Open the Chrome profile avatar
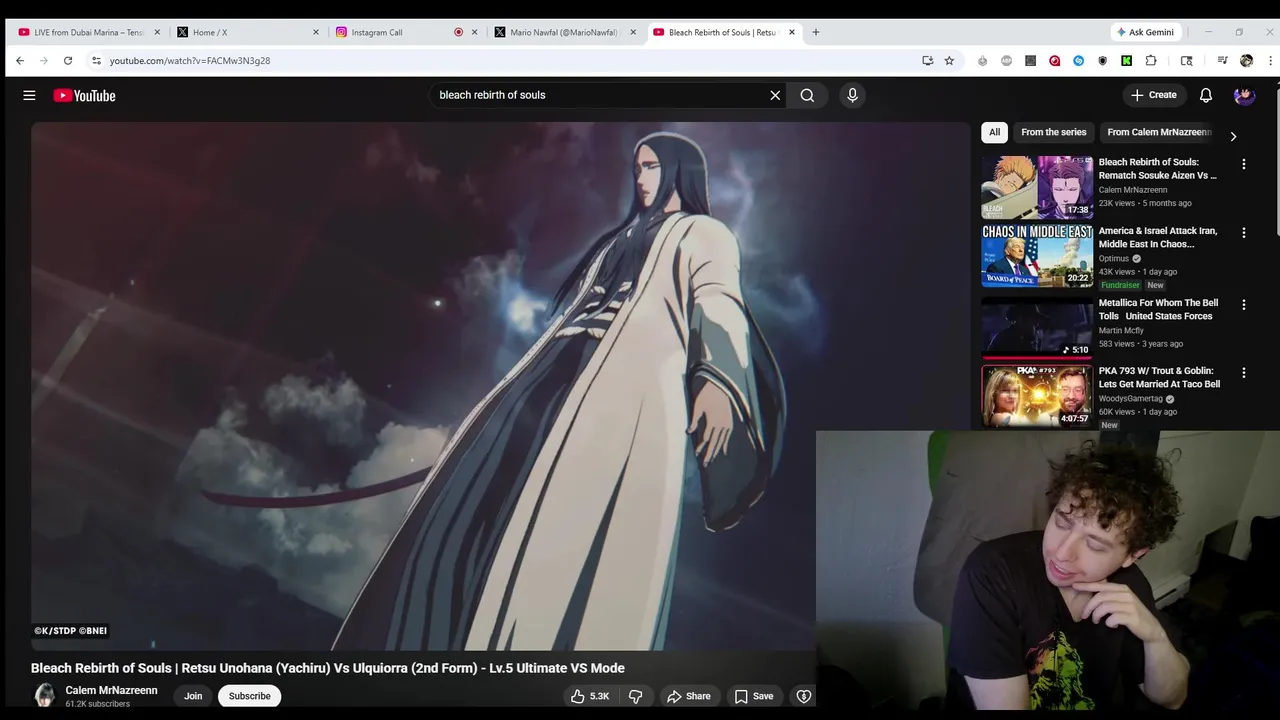This screenshot has width=1280, height=720. pos(1246,60)
